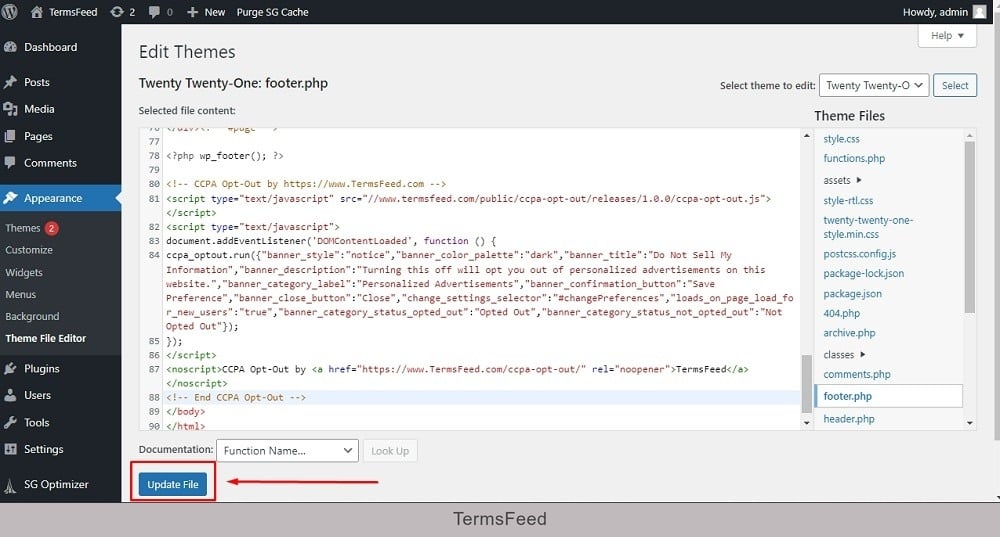Click the Plugins plug icon
The width and height of the screenshot is (1000, 537).
pyautogui.click(x=10, y=369)
